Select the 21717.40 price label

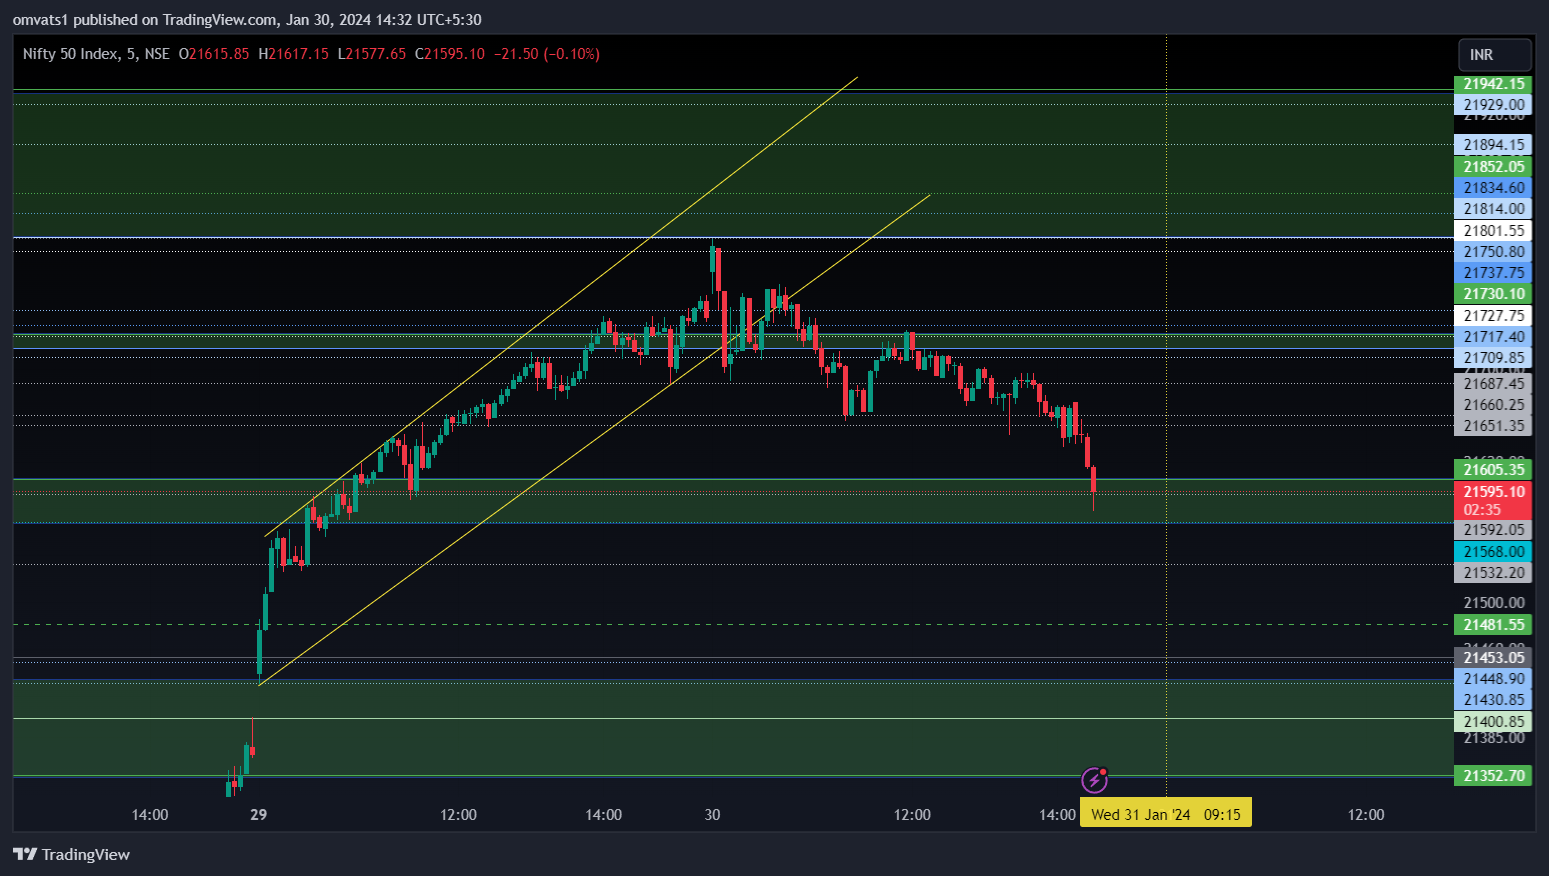point(1492,337)
